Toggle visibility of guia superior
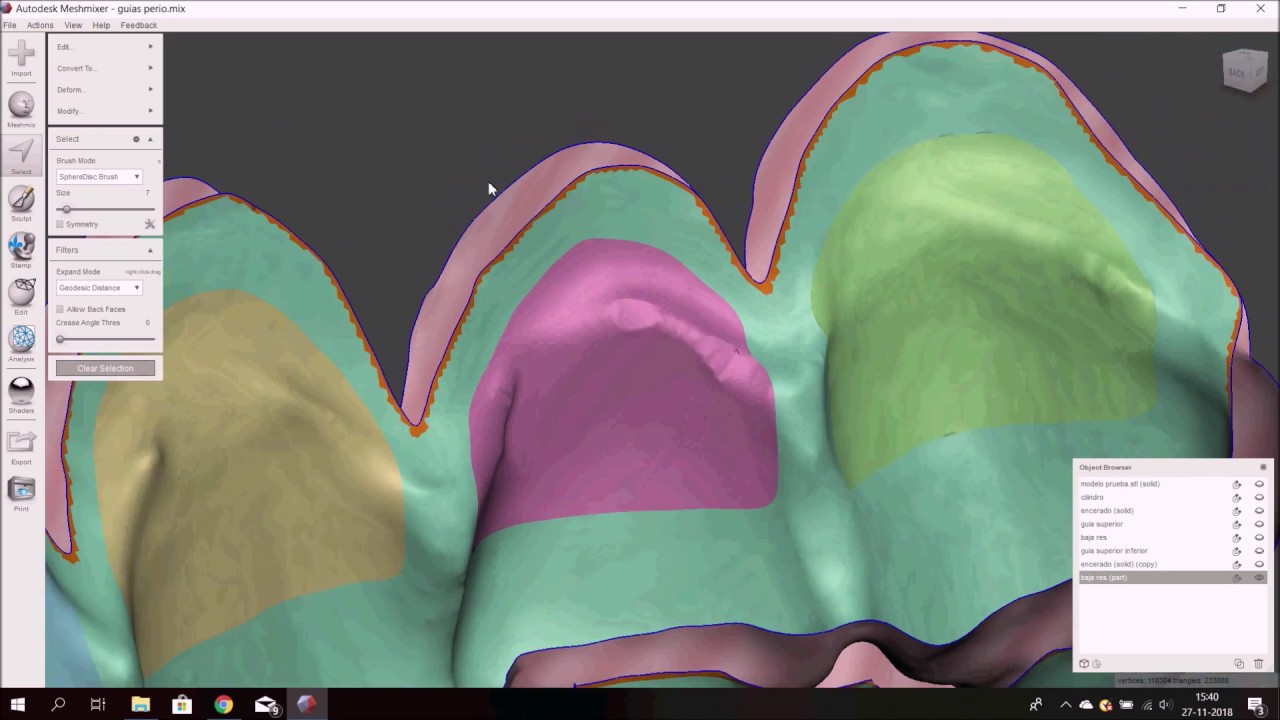The height and width of the screenshot is (720, 1280). pyautogui.click(x=1259, y=524)
